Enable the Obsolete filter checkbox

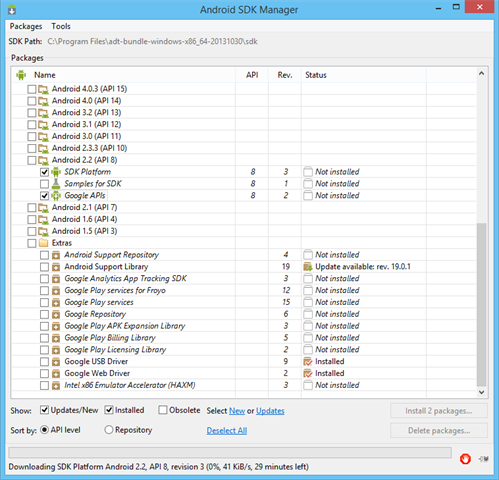coord(163,410)
